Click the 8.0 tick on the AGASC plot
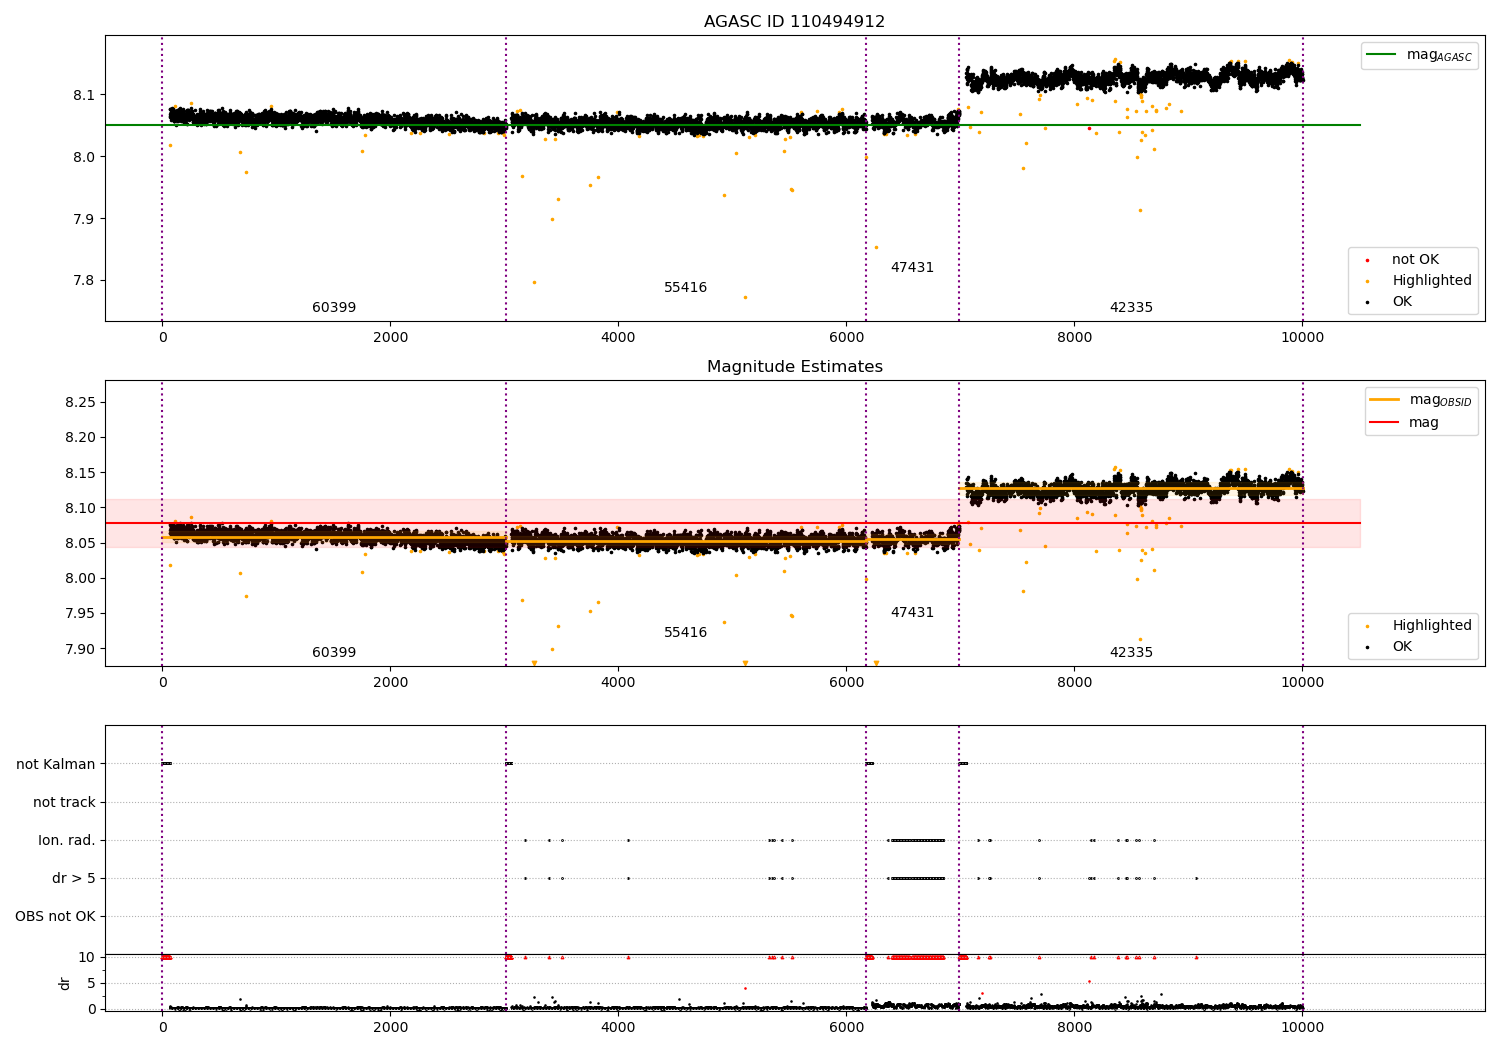This screenshot has width=1500, height=1050. pos(84,157)
